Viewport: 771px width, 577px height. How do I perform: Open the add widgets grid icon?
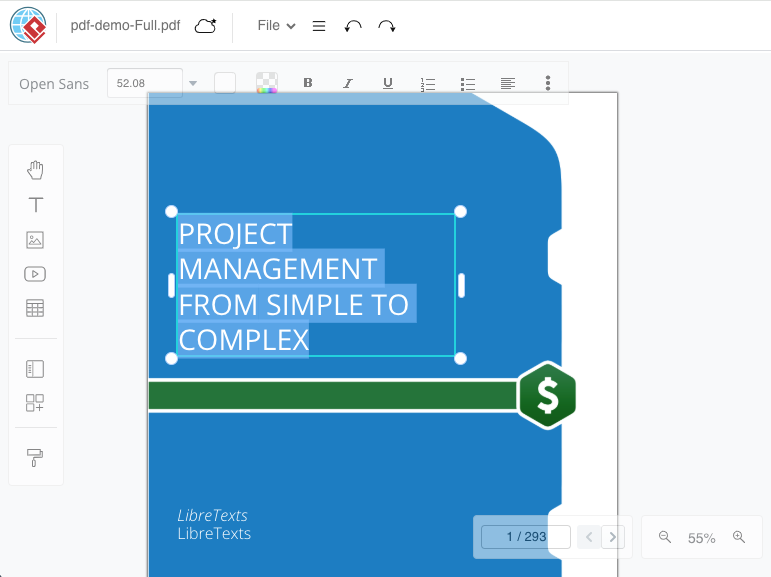click(35, 403)
